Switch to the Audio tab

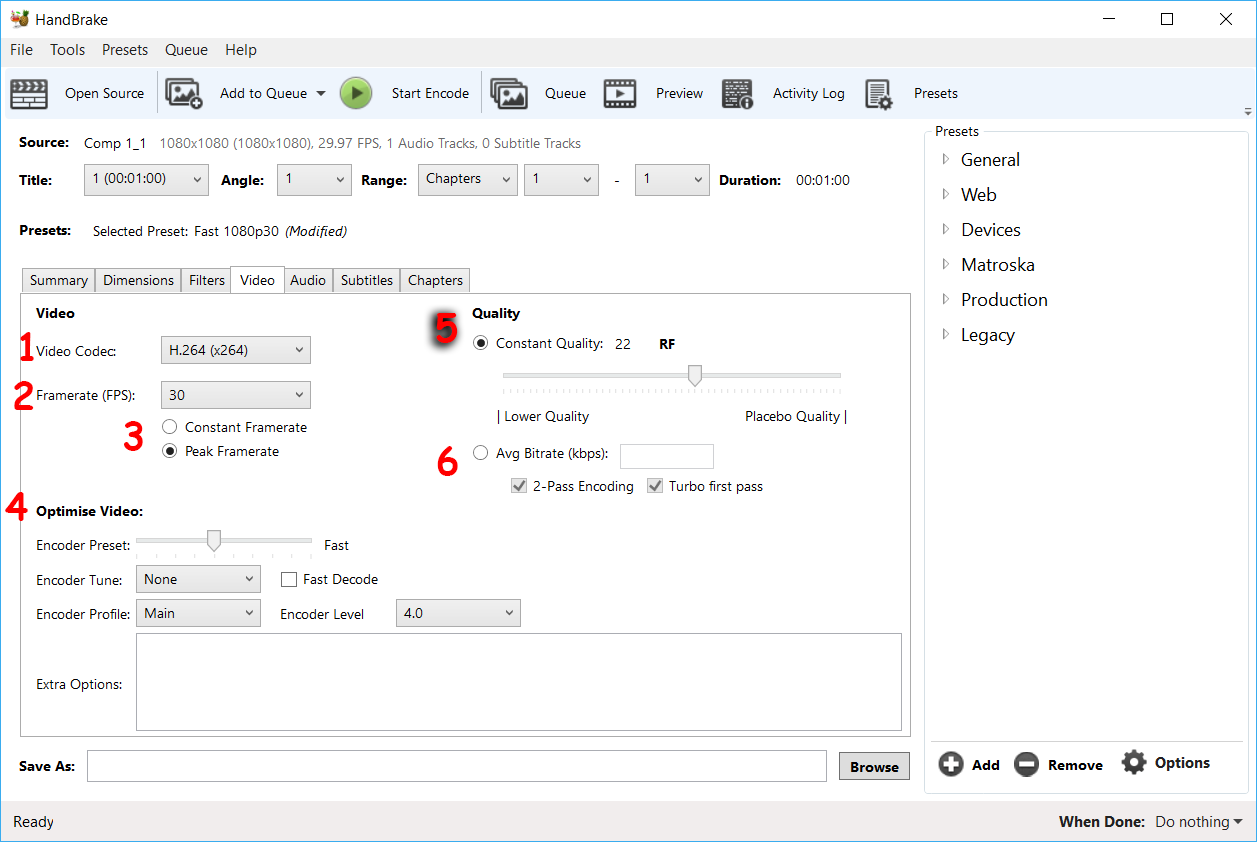click(308, 280)
